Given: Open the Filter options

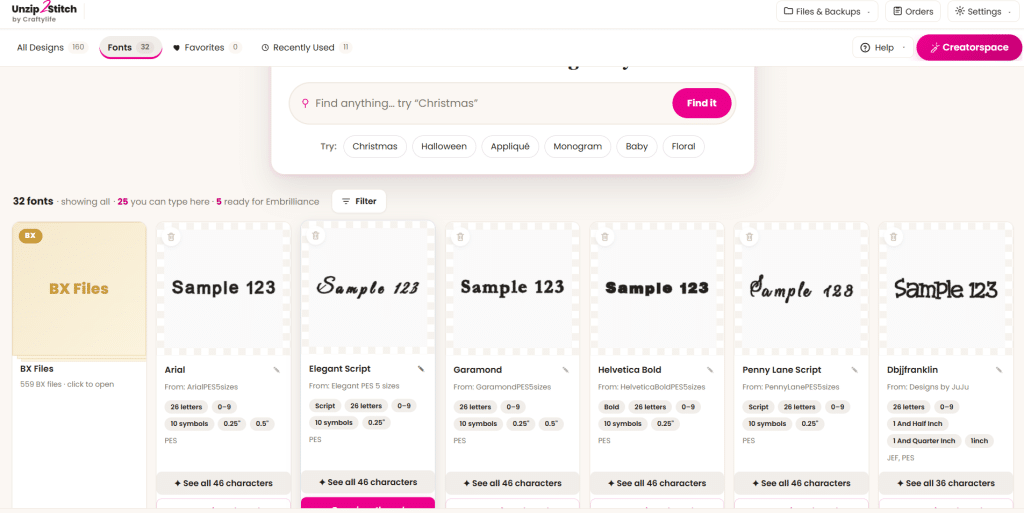Looking at the screenshot, I should 359,201.
